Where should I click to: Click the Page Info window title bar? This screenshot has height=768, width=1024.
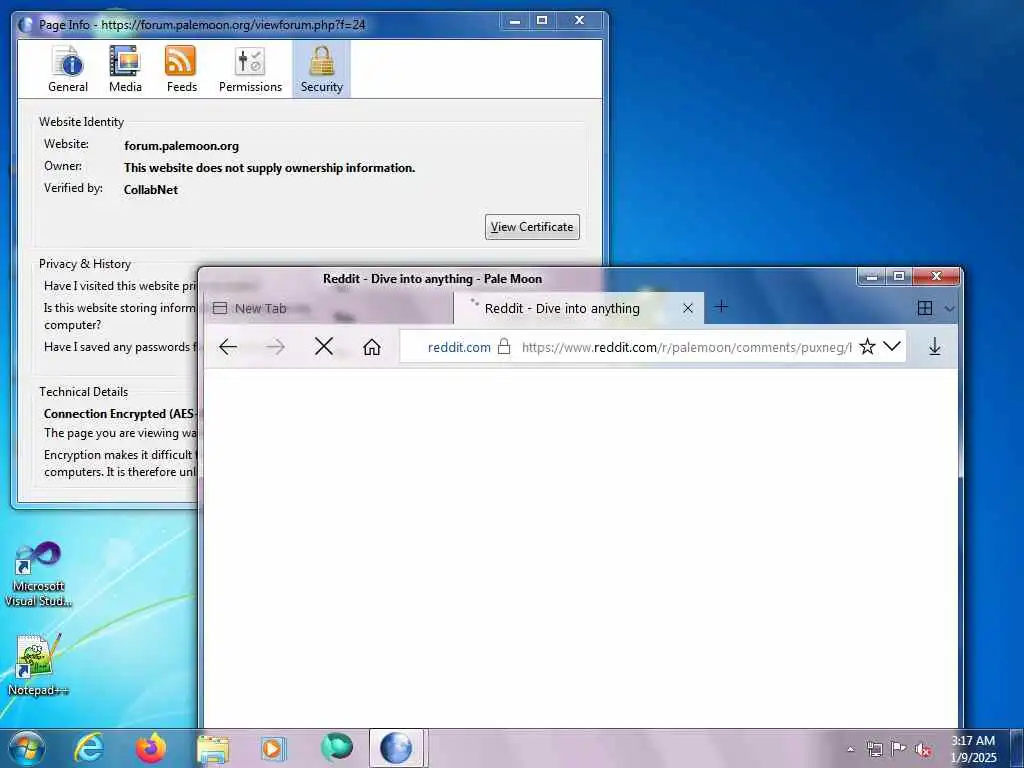point(261,24)
